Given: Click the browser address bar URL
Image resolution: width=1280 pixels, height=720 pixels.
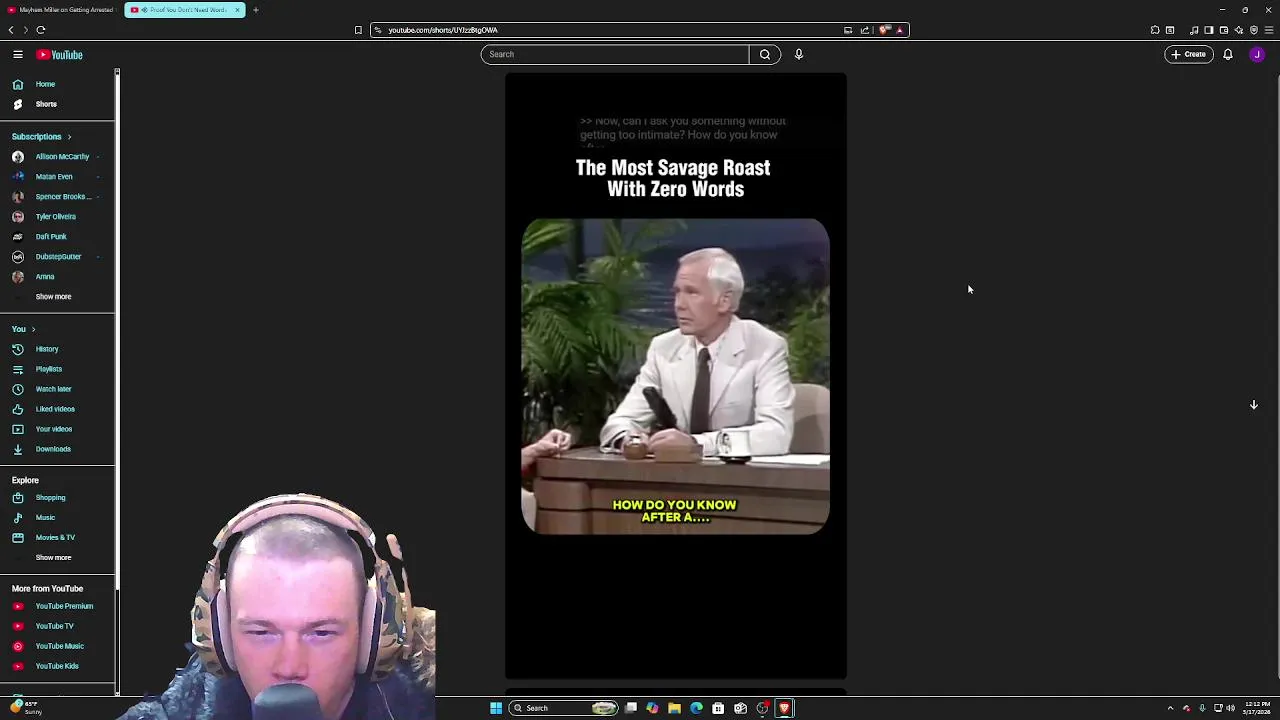Looking at the screenshot, I should [443, 30].
